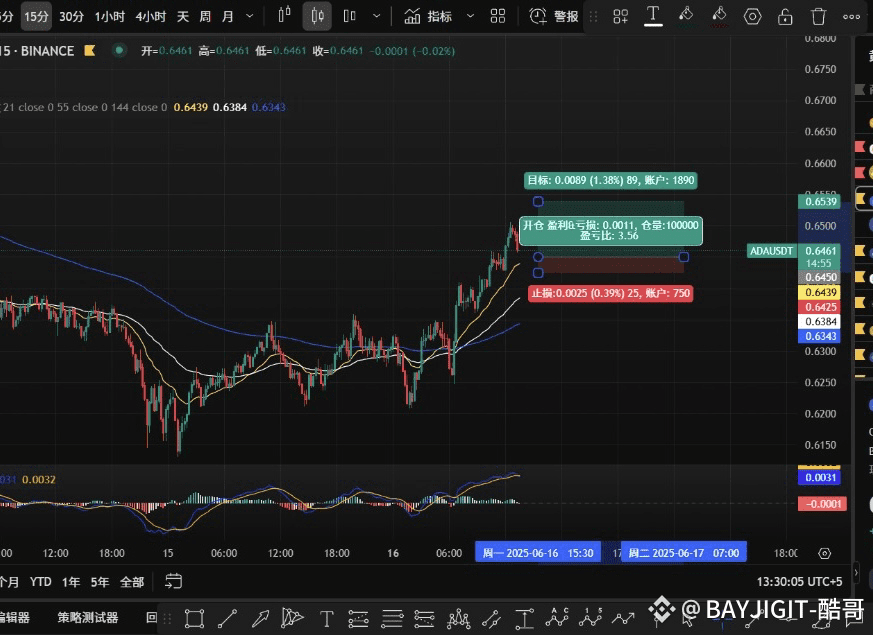873x635 pixels.
Task: Select the bottom toolbar Text tool
Action: (326, 618)
